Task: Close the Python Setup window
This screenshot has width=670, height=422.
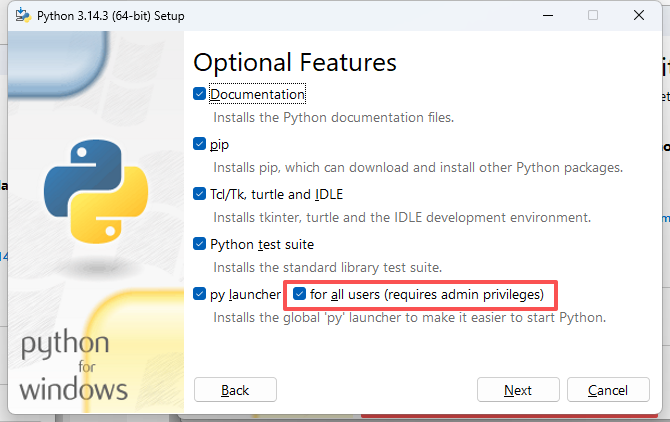Action: [x=639, y=15]
